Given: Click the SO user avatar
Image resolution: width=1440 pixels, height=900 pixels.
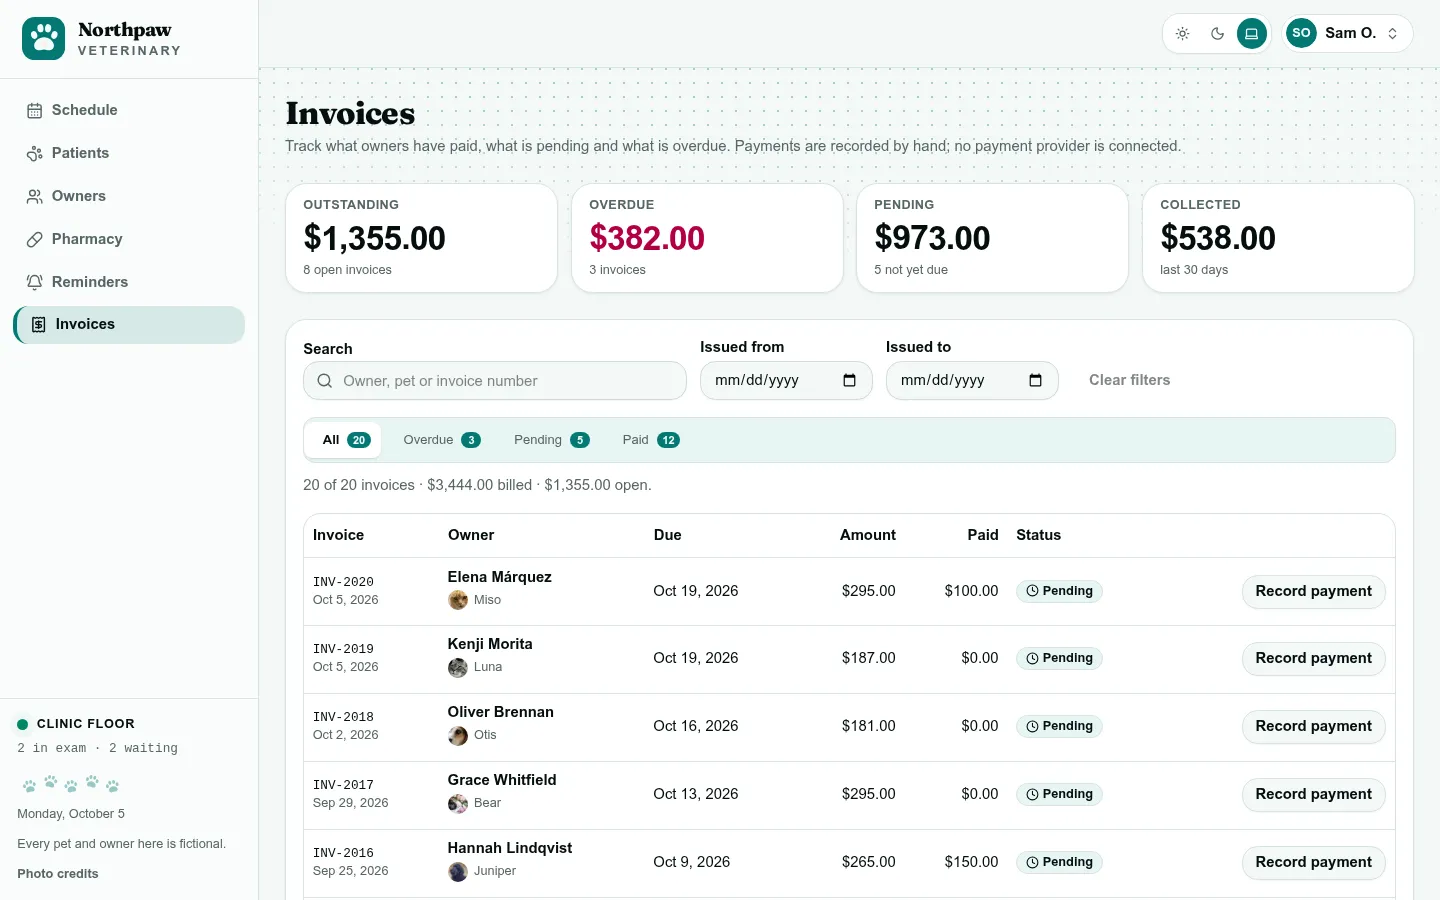Looking at the screenshot, I should tap(1301, 33).
